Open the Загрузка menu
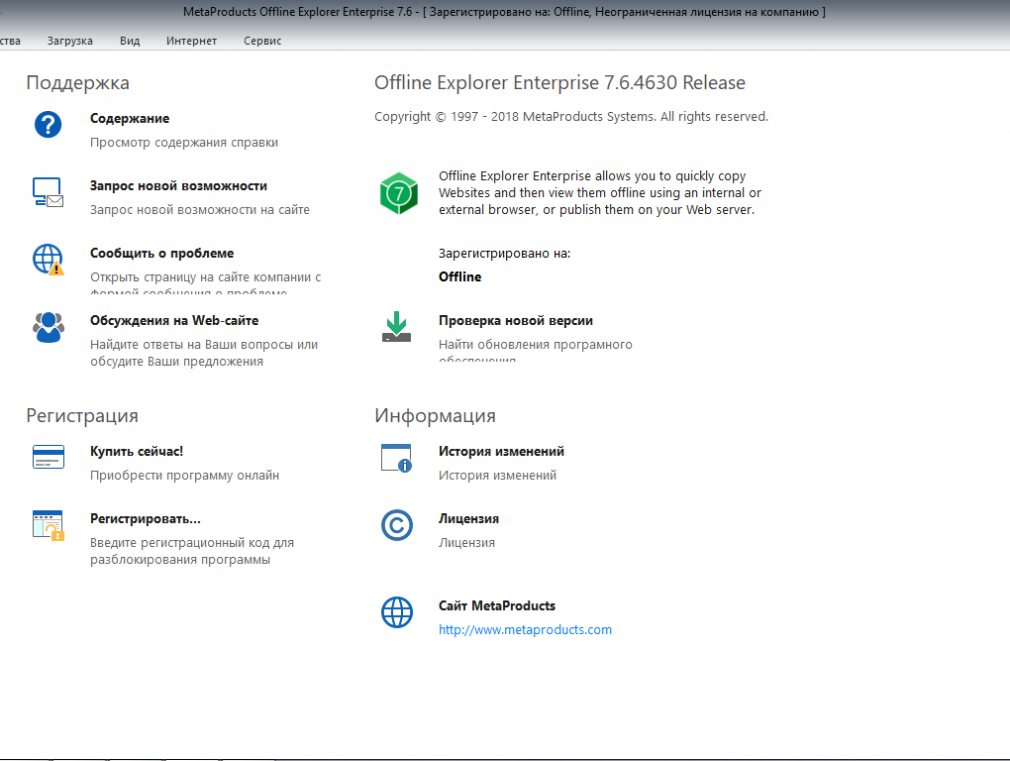Viewport: 1010px width, 761px height. [x=70, y=41]
